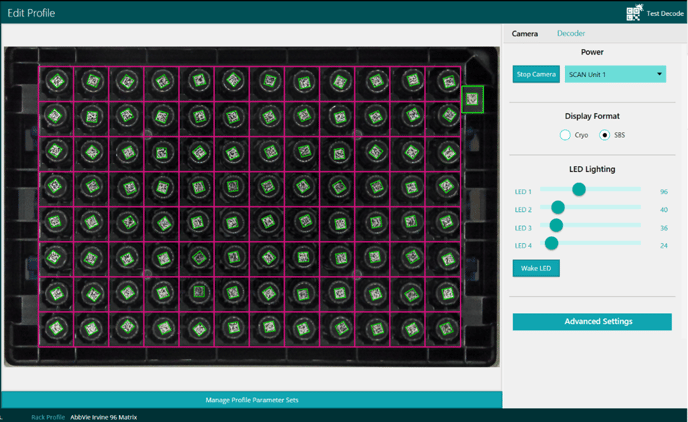Open Manage Profile Parameter Sets bar
Screen dimensions: 688x422
pyautogui.click(x=252, y=400)
